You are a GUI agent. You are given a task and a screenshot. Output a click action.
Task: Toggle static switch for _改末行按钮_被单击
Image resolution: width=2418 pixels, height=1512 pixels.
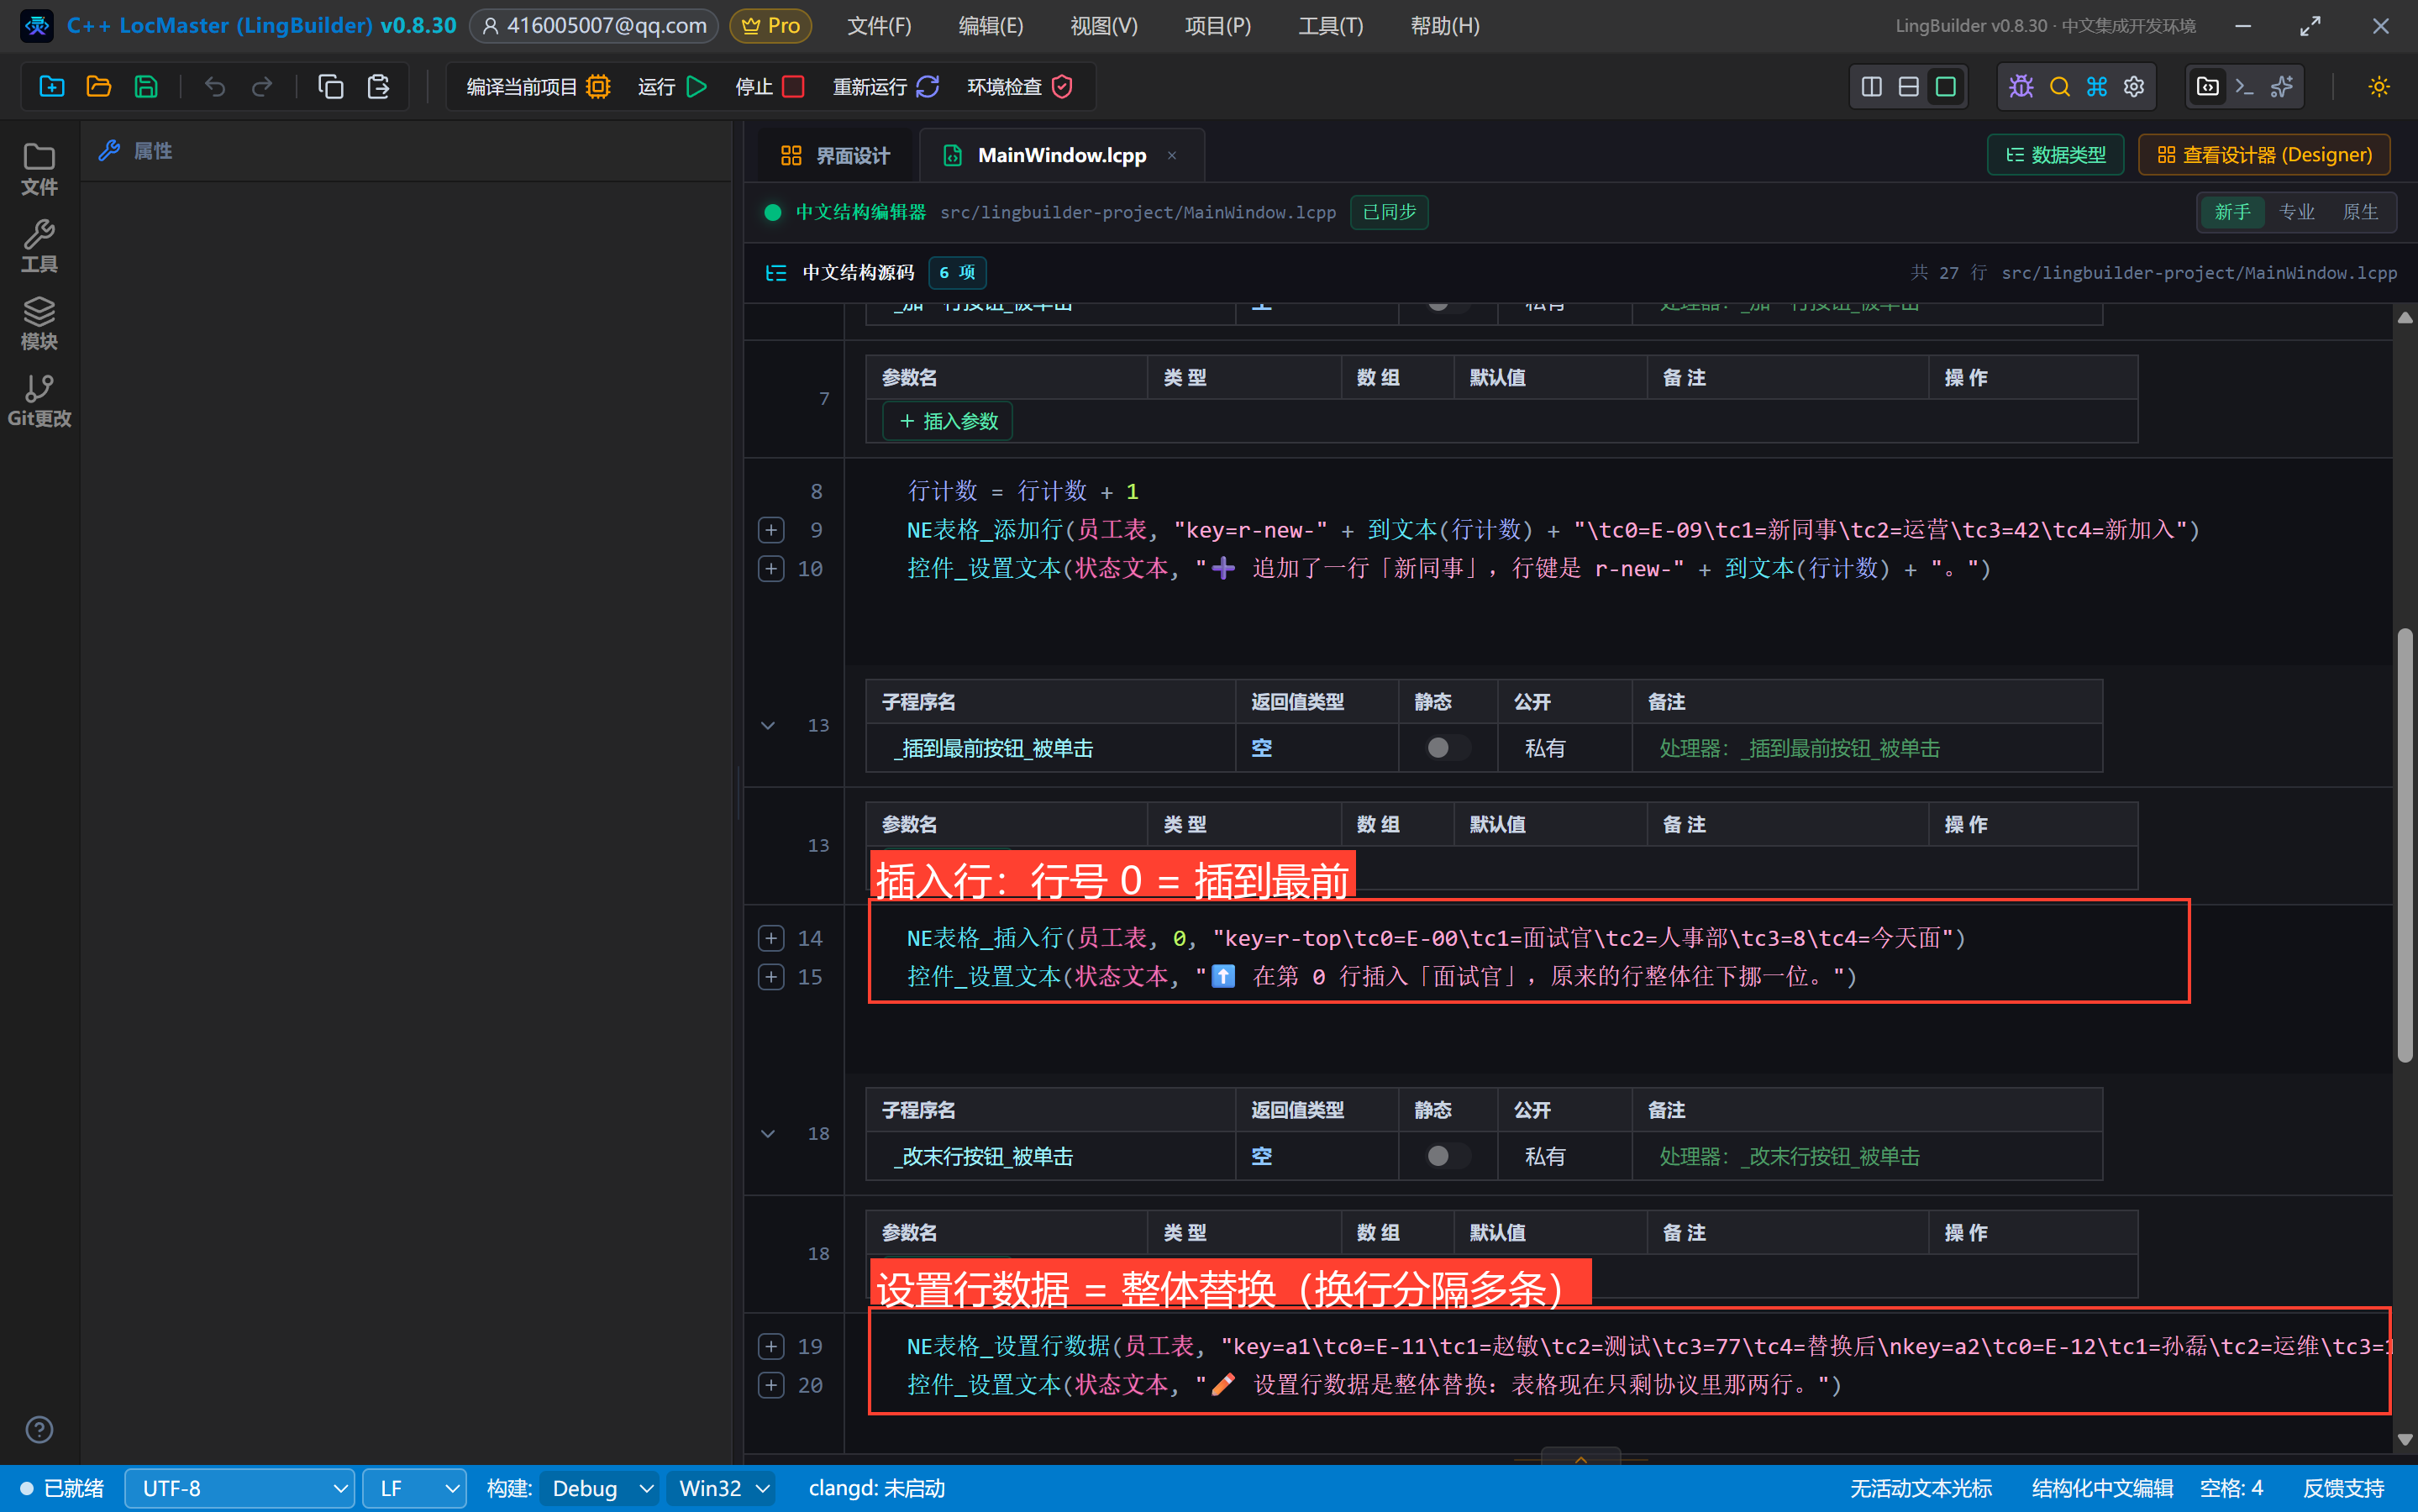tap(1446, 1155)
